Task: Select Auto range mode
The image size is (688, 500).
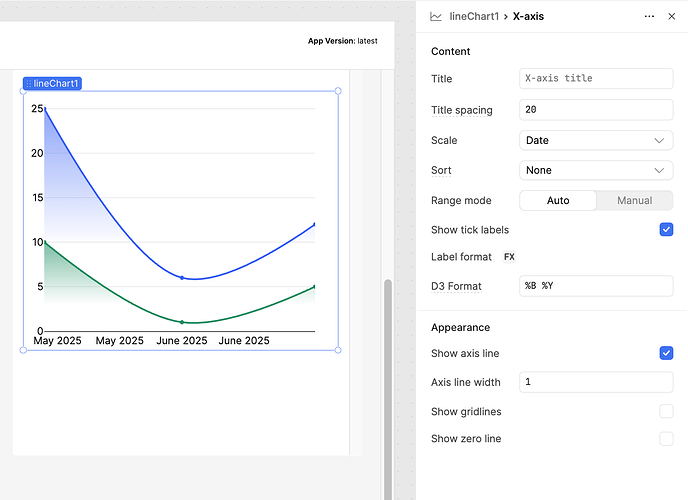Action: tap(558, 200)
